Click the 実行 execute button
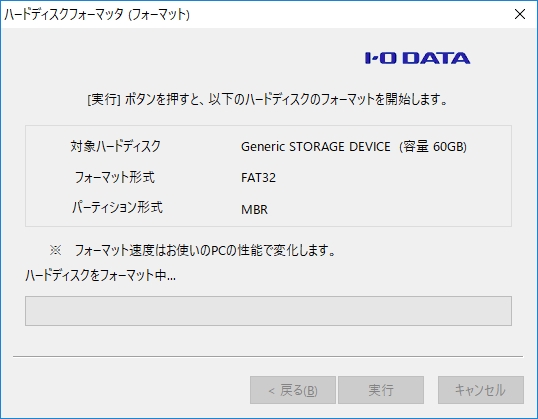538x419 pixels. coord(381,390)
